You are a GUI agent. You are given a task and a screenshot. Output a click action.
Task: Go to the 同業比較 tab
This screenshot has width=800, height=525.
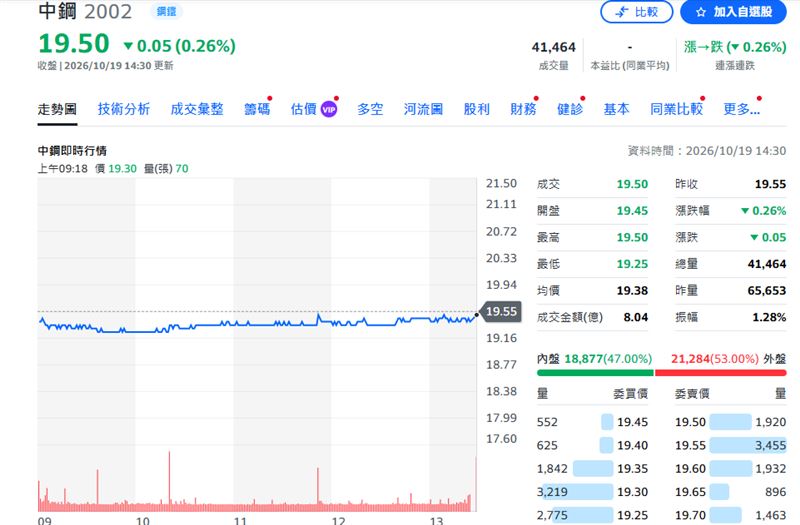click(x=677, y=109)
